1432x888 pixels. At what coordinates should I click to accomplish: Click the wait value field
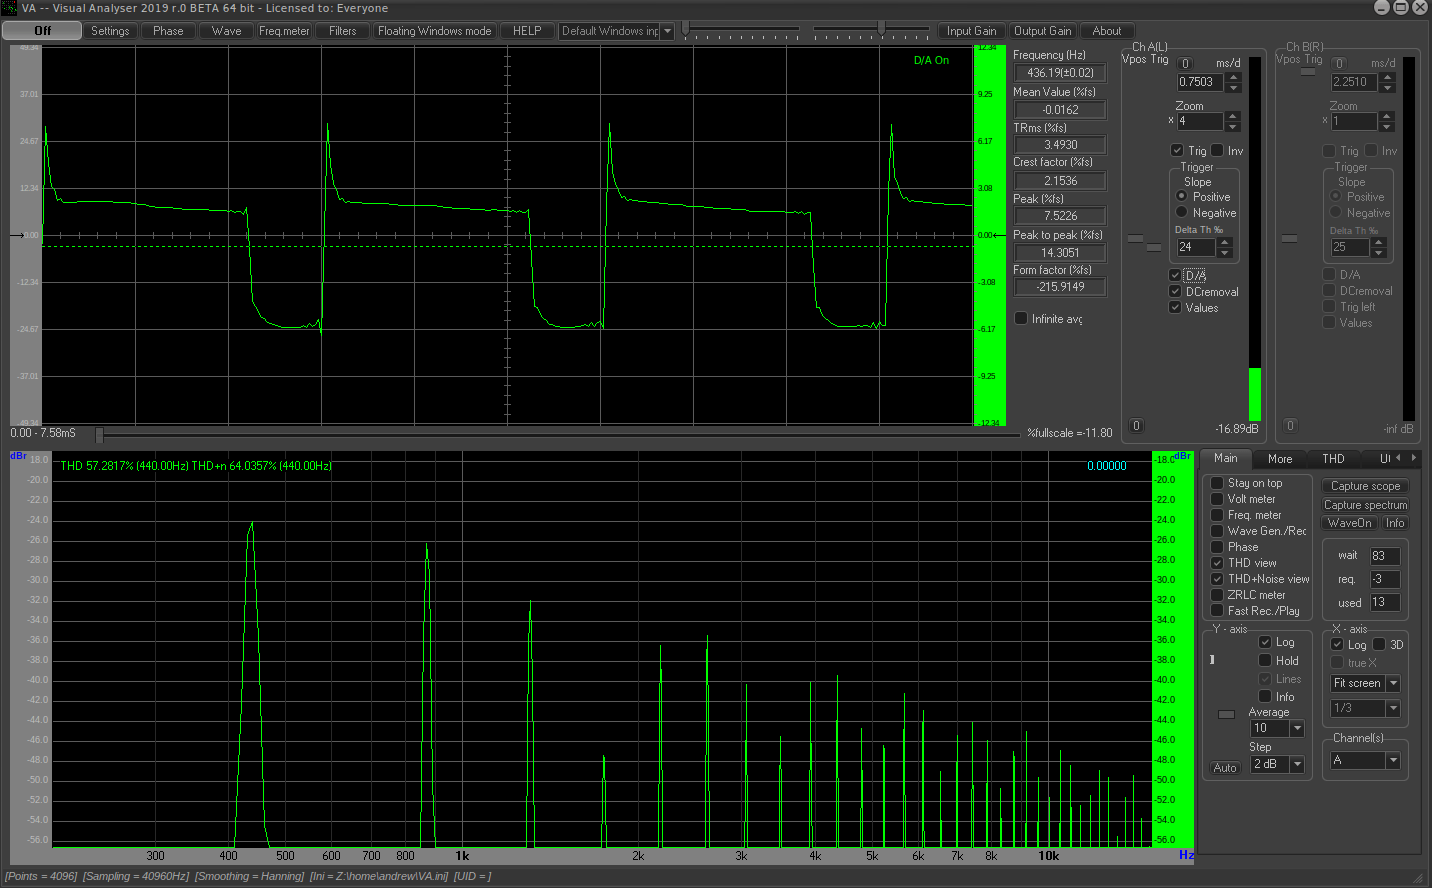point(1385,556)
